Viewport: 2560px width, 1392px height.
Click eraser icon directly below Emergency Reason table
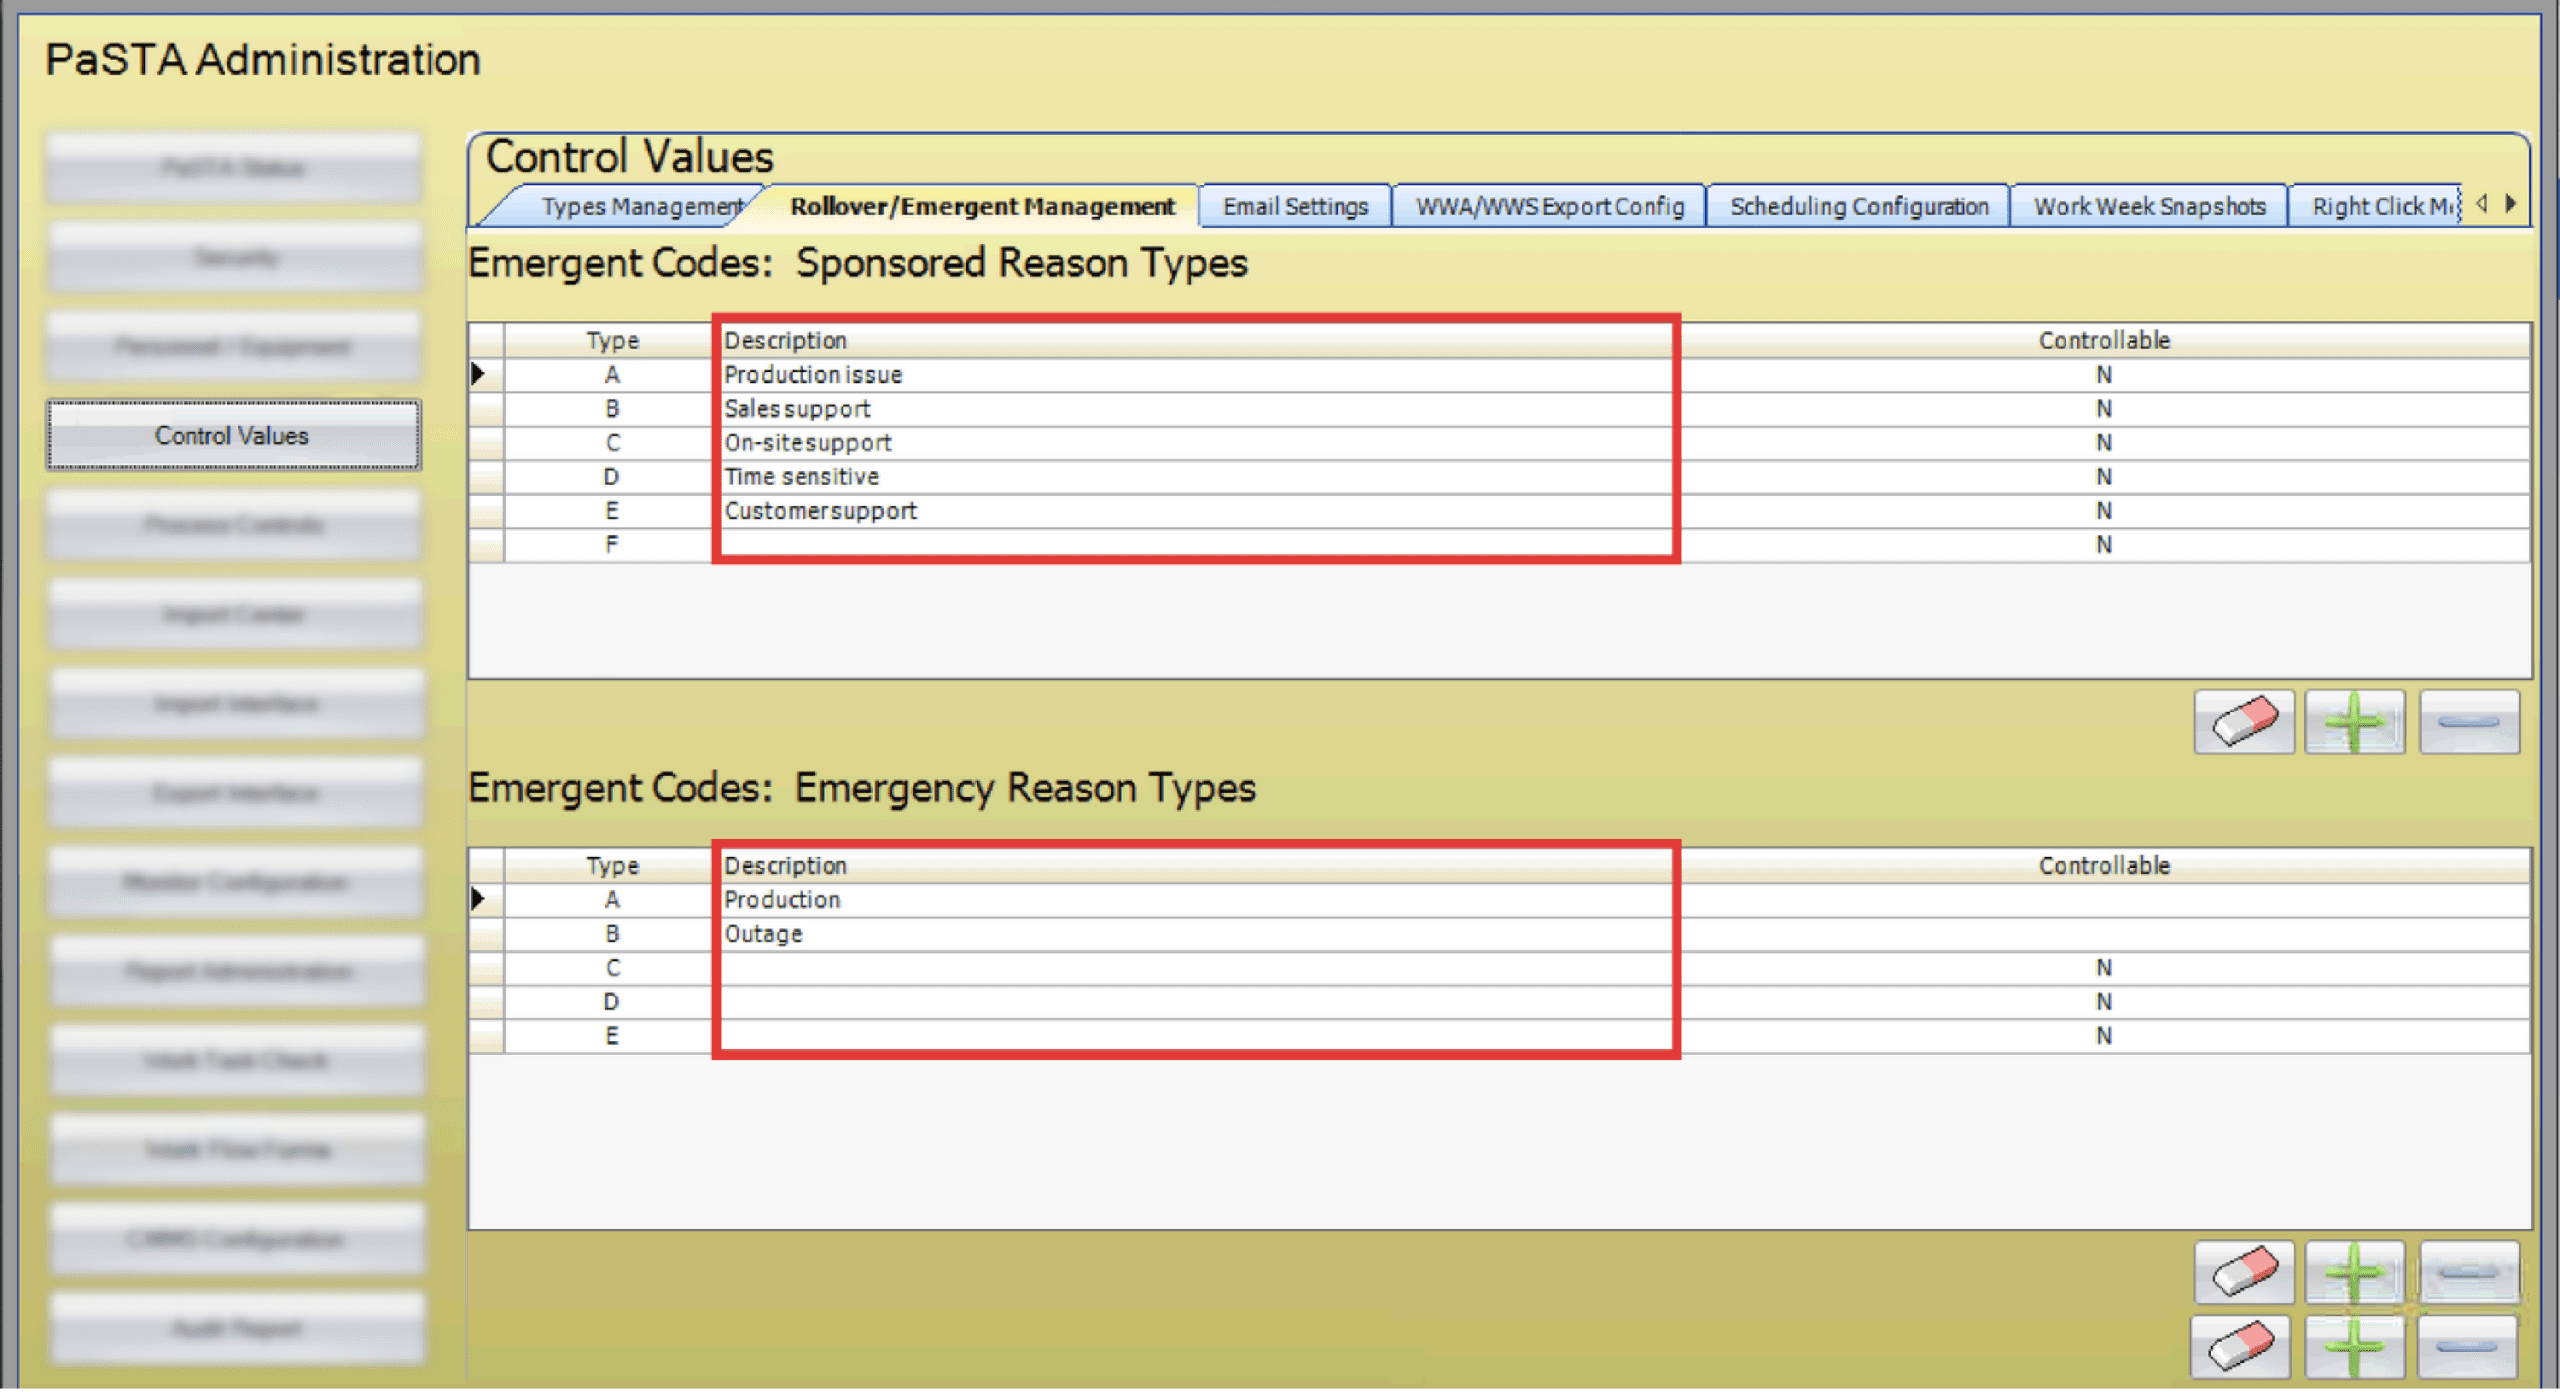[x=2244, y=1273]
